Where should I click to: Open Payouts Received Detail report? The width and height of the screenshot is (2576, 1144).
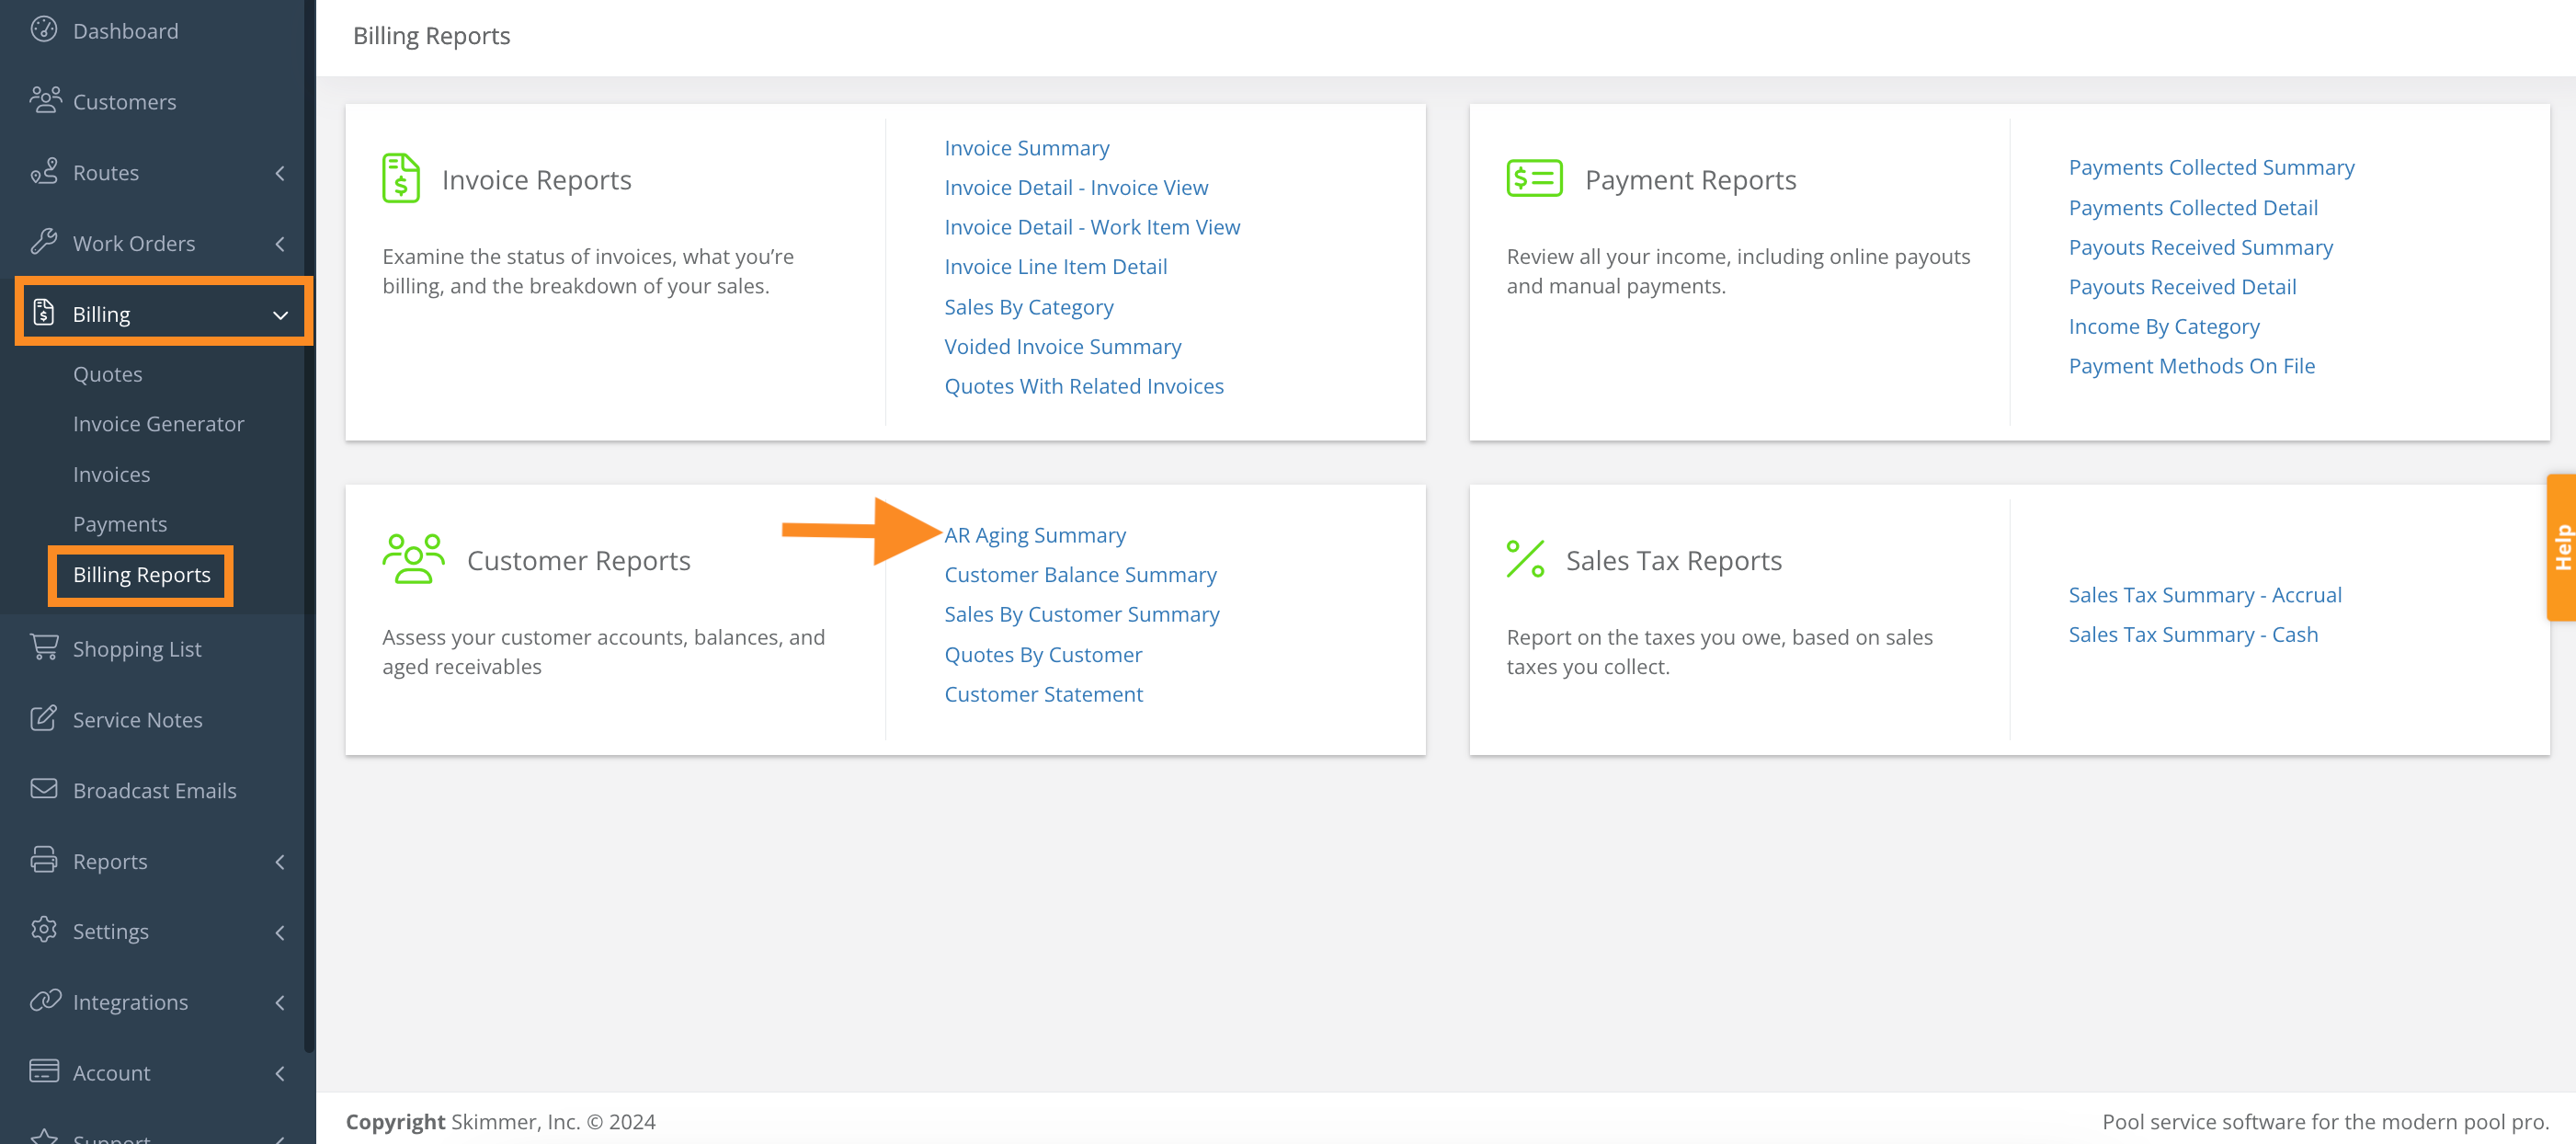(x=2182, y=286)
